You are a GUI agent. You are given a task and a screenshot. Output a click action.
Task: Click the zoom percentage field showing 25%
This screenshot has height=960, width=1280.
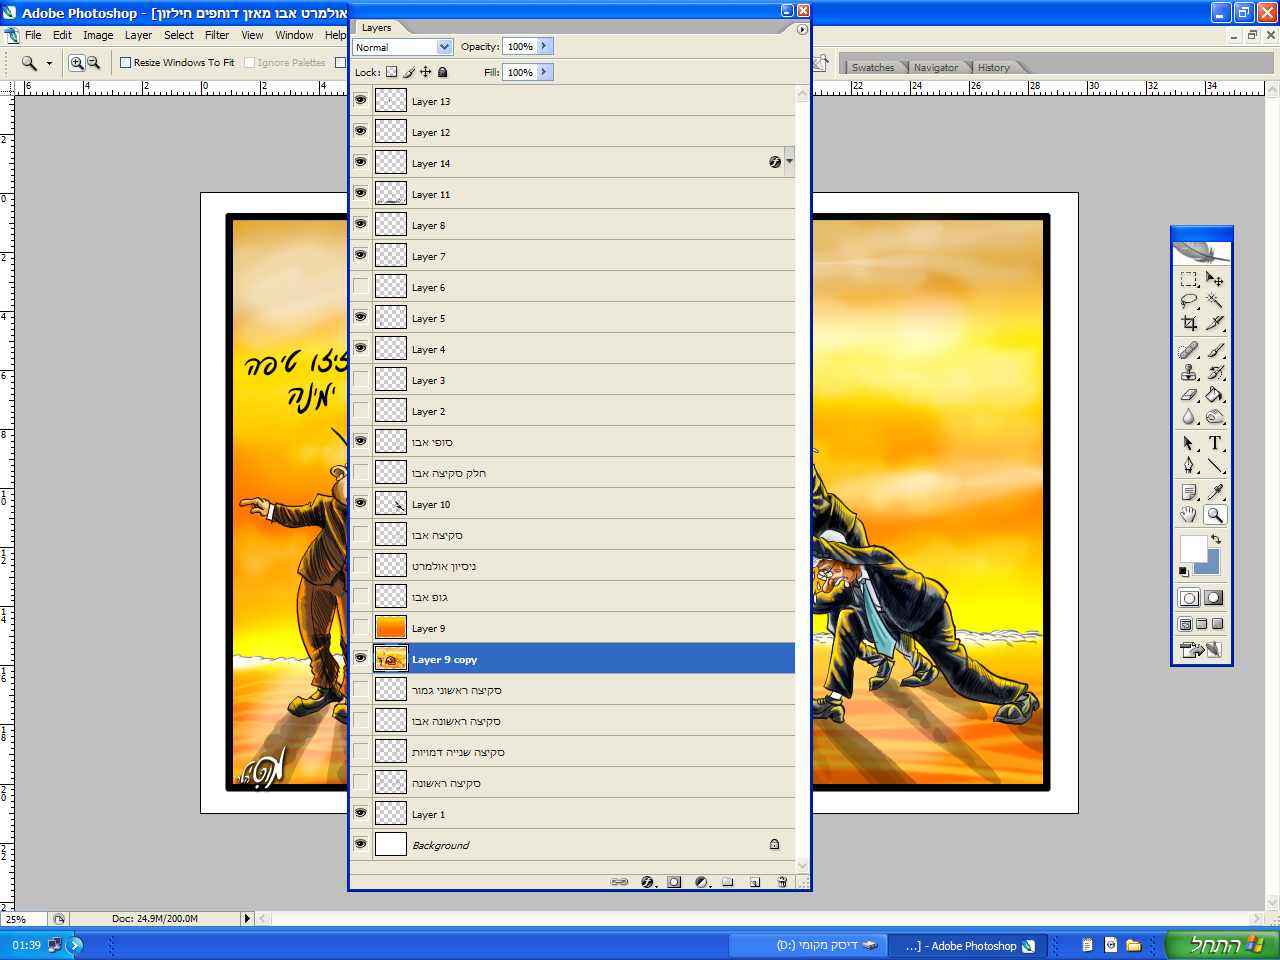23,918
